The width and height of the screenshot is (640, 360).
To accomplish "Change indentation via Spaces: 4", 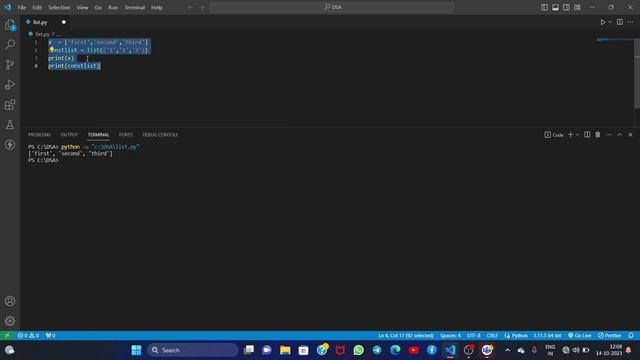I will click(450, 336).
